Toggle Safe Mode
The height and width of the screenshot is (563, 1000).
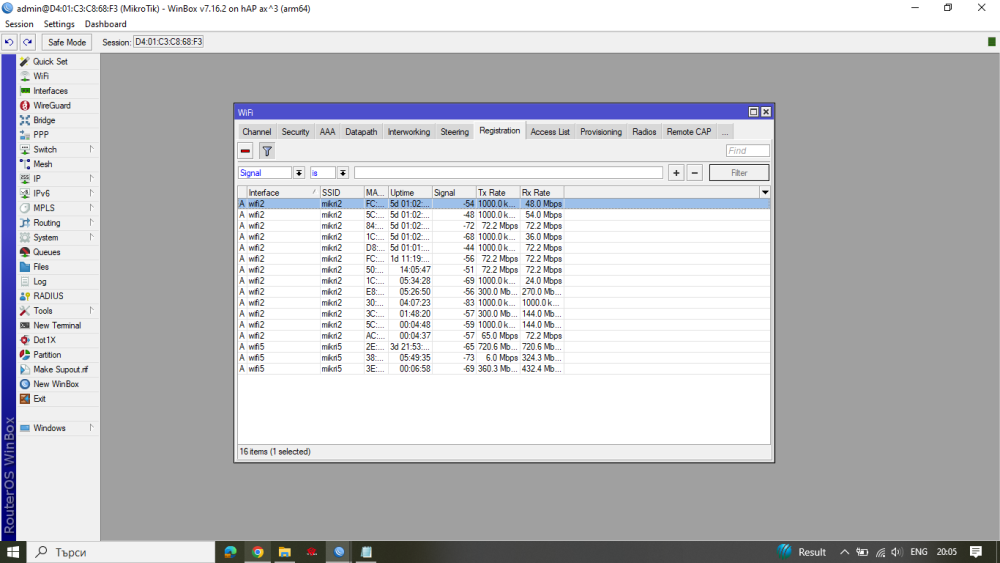pos(68,42)
